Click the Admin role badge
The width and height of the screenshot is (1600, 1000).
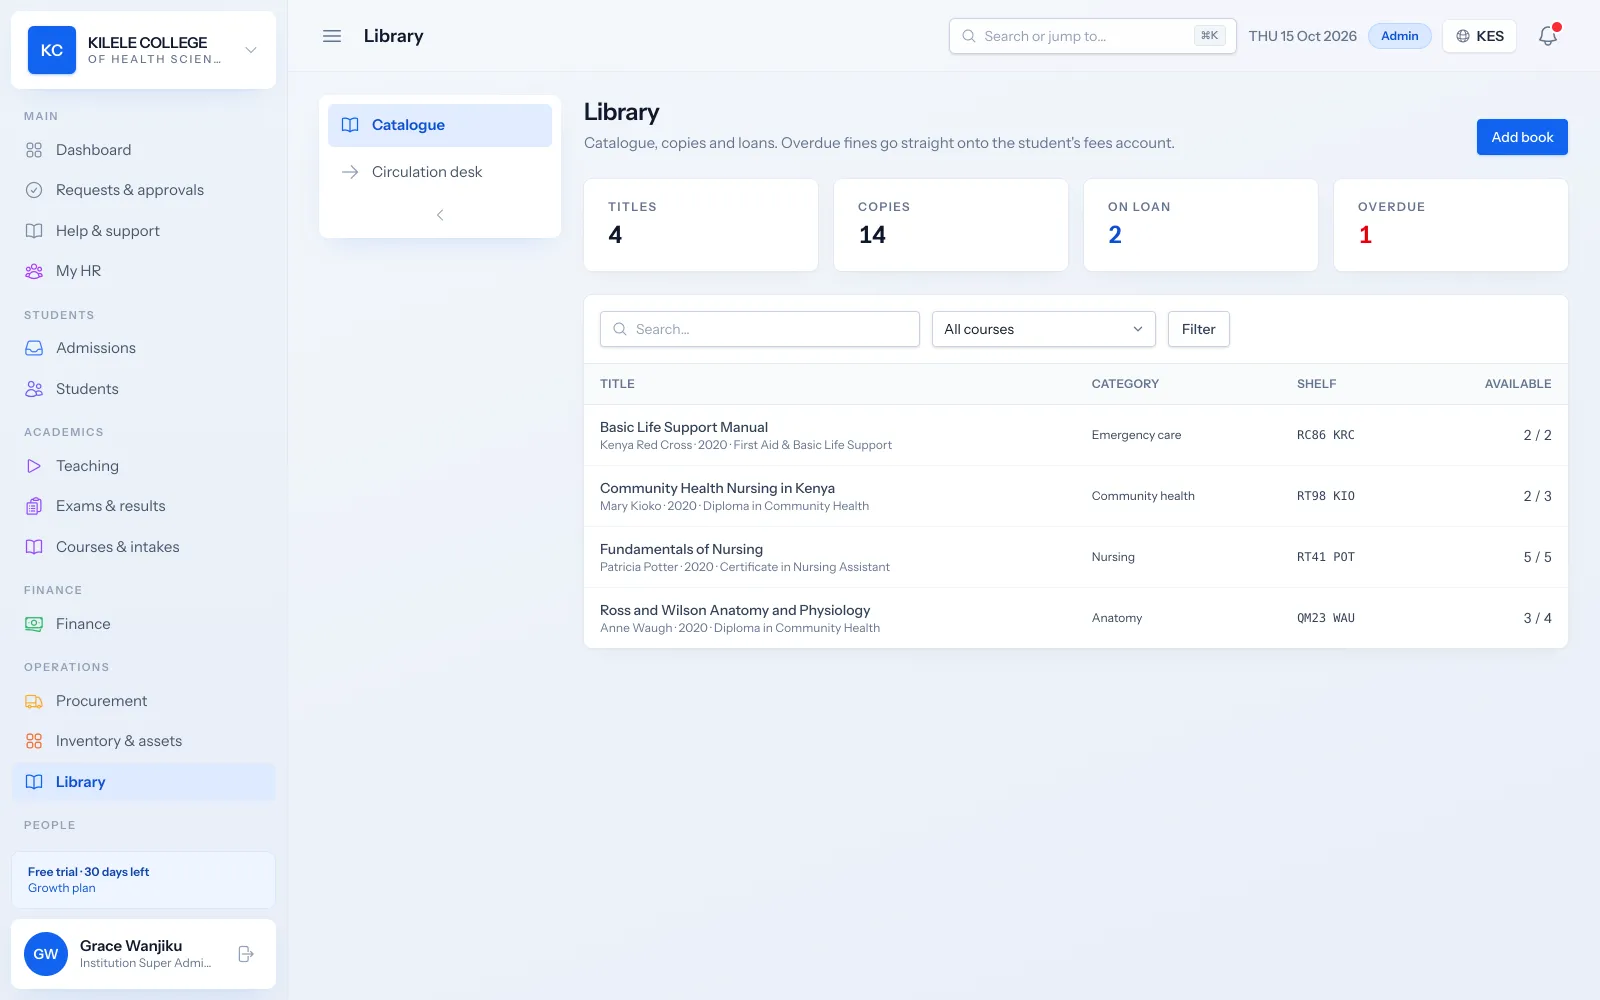click(1399, 36)
